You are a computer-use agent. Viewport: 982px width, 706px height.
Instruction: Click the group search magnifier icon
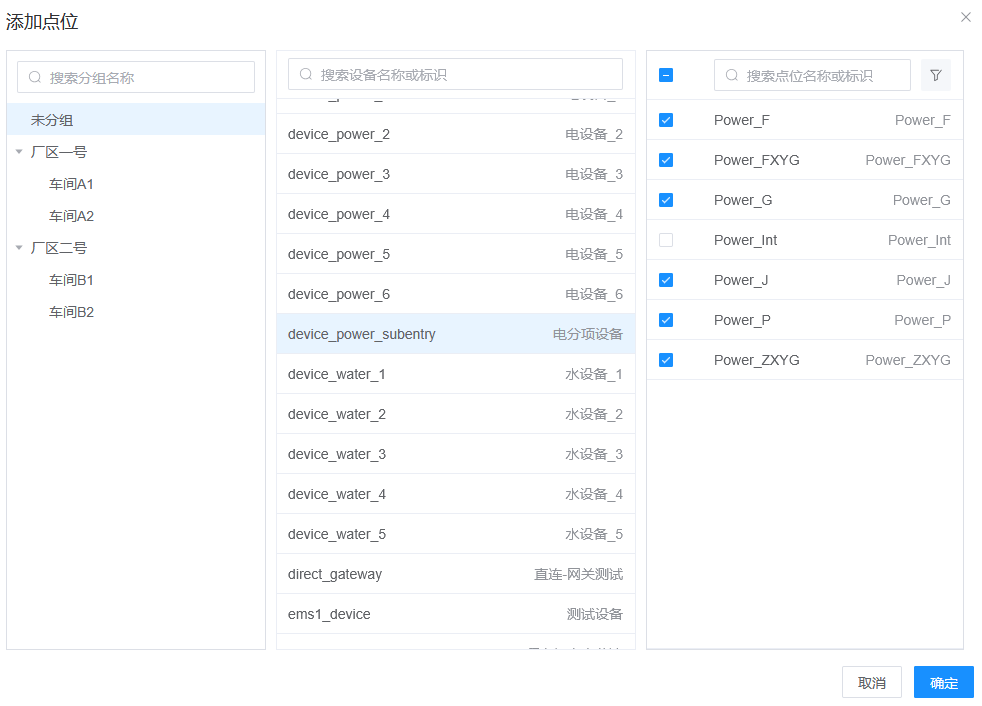[35, 77]
